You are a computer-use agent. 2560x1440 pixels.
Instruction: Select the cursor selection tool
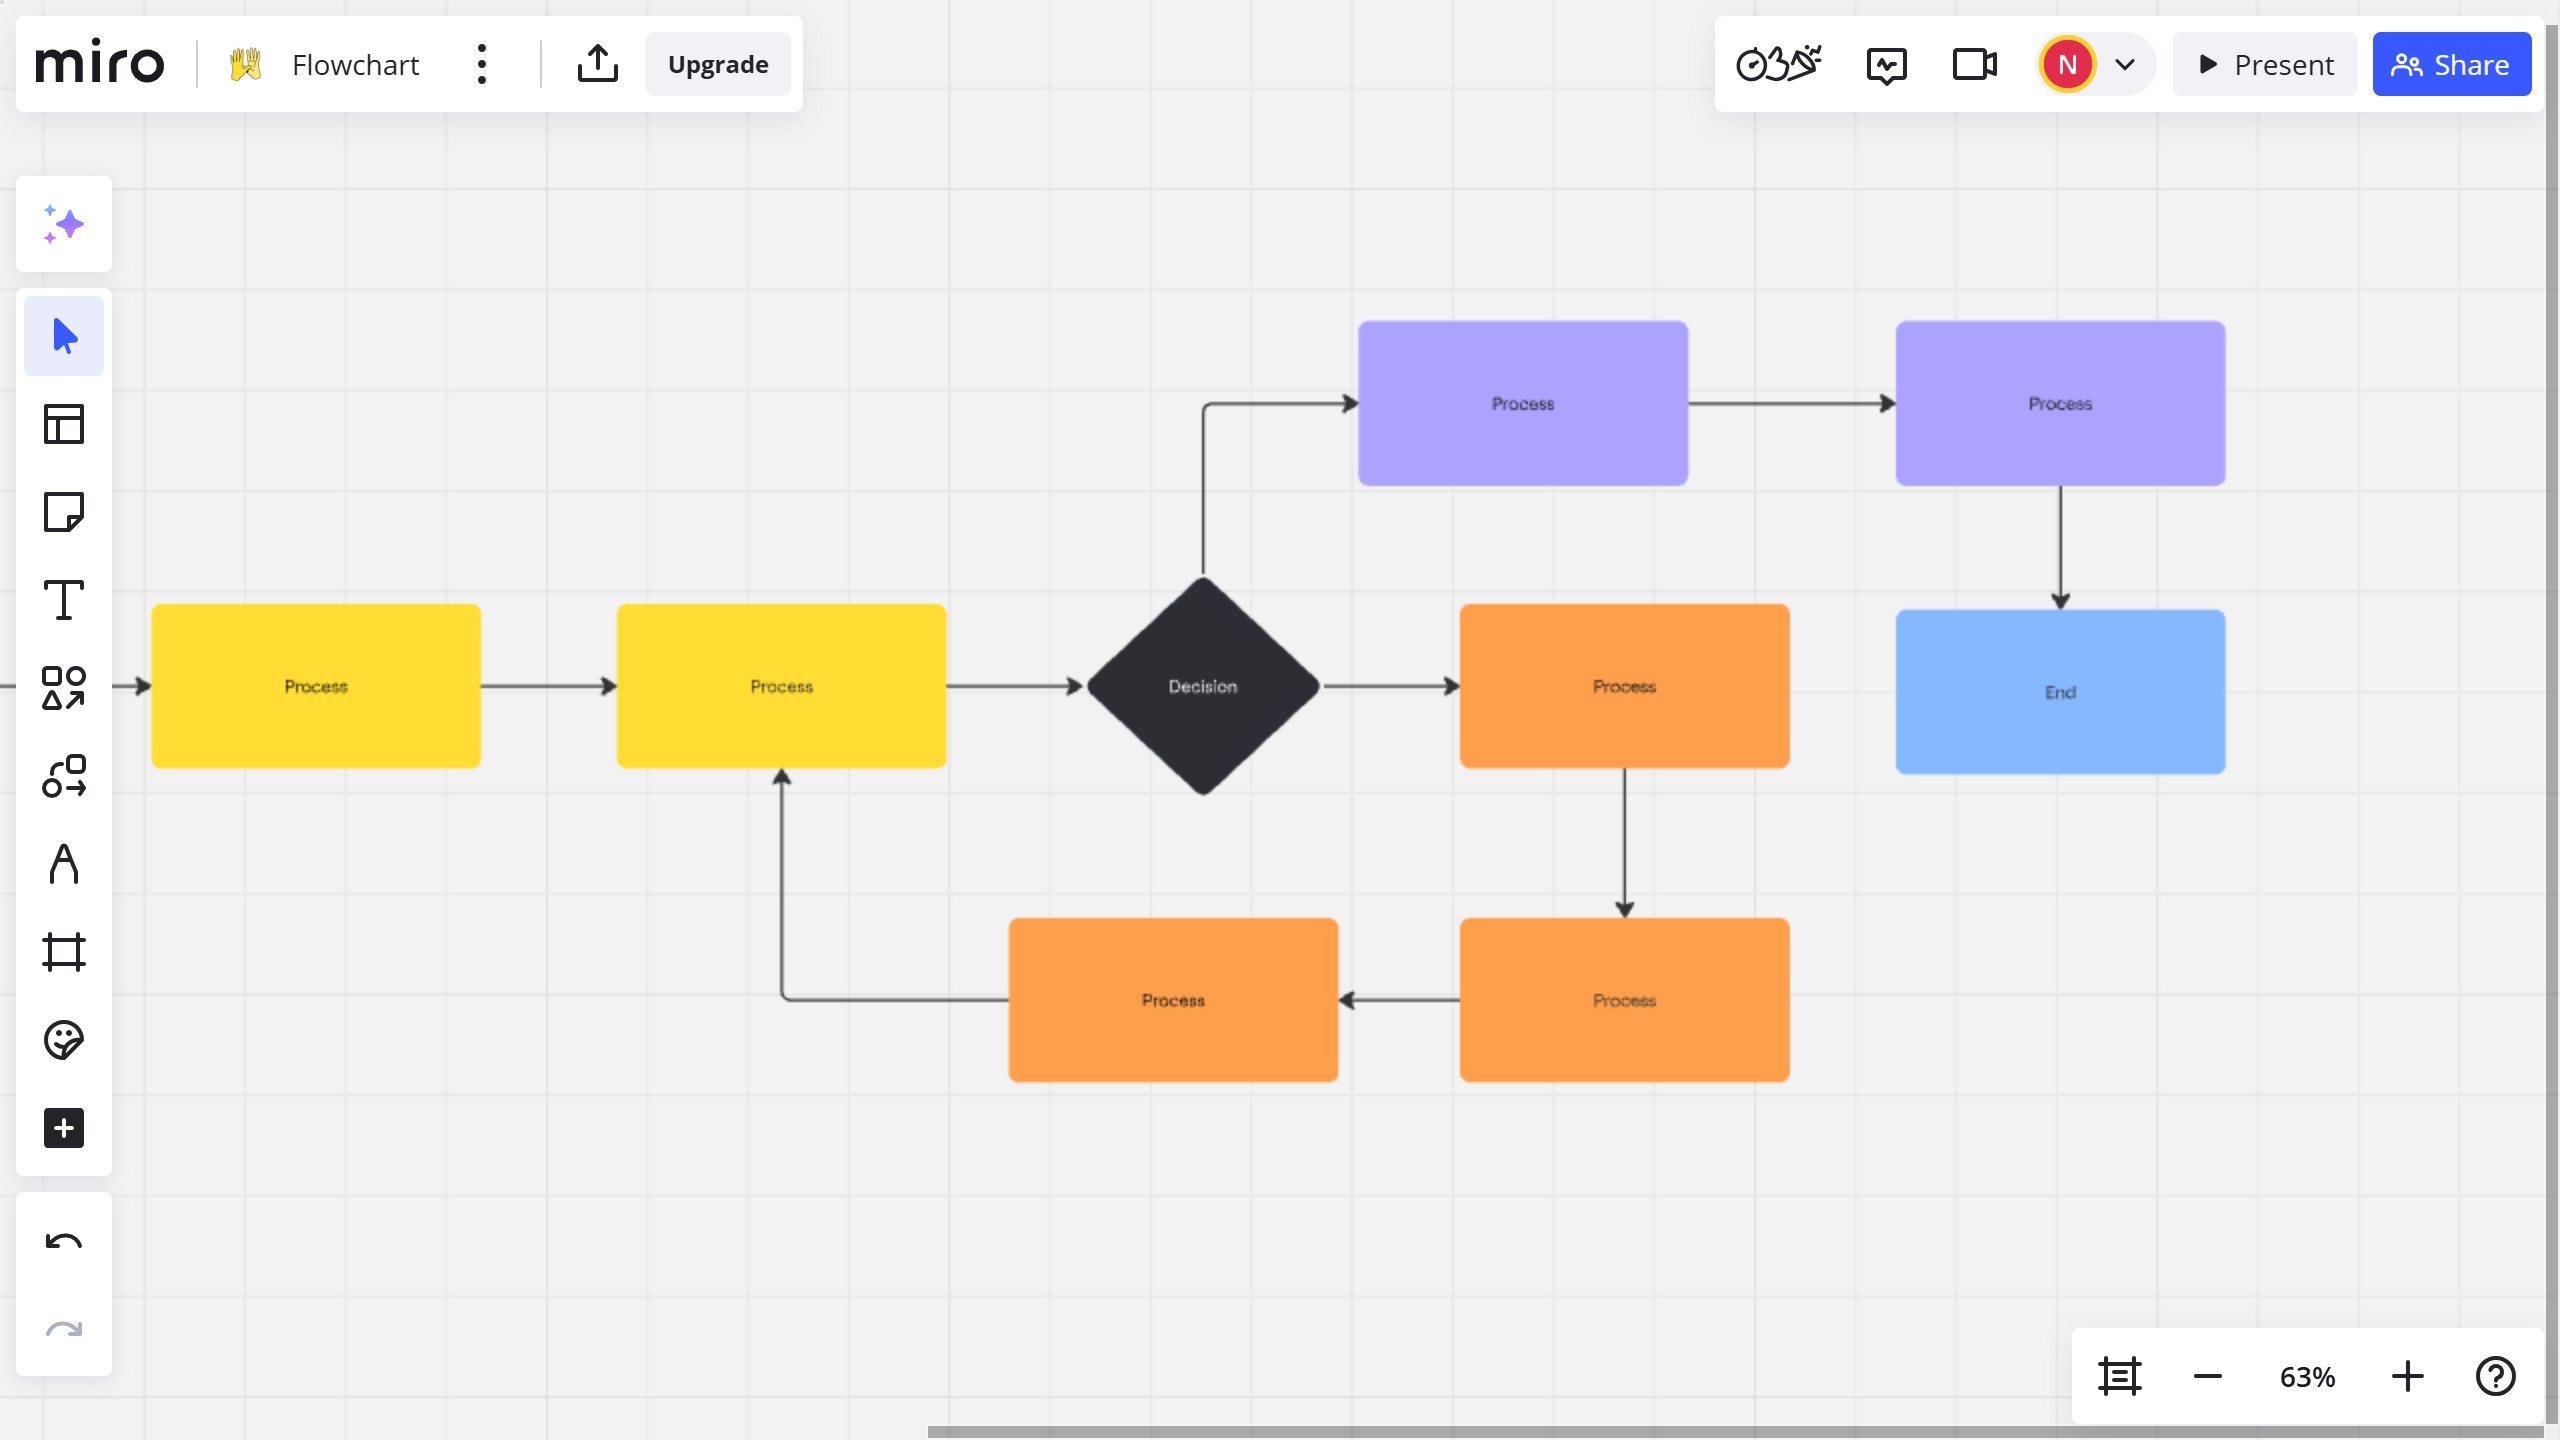[64, 336]
